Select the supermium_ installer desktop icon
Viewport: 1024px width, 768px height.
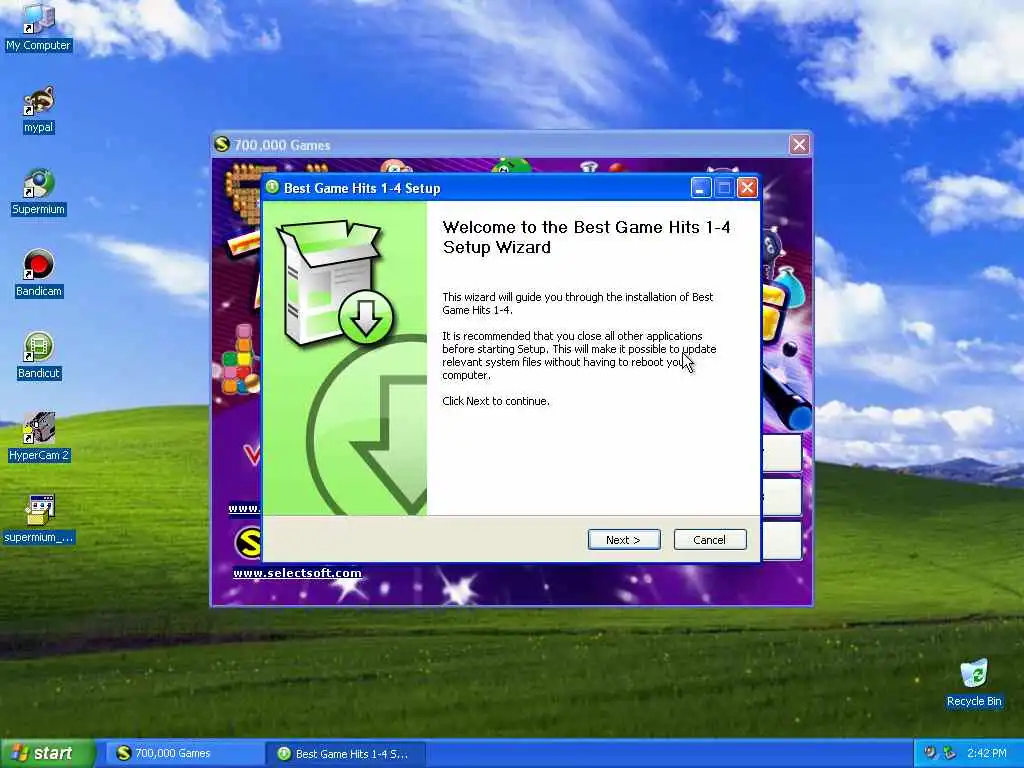click(39, 520)
